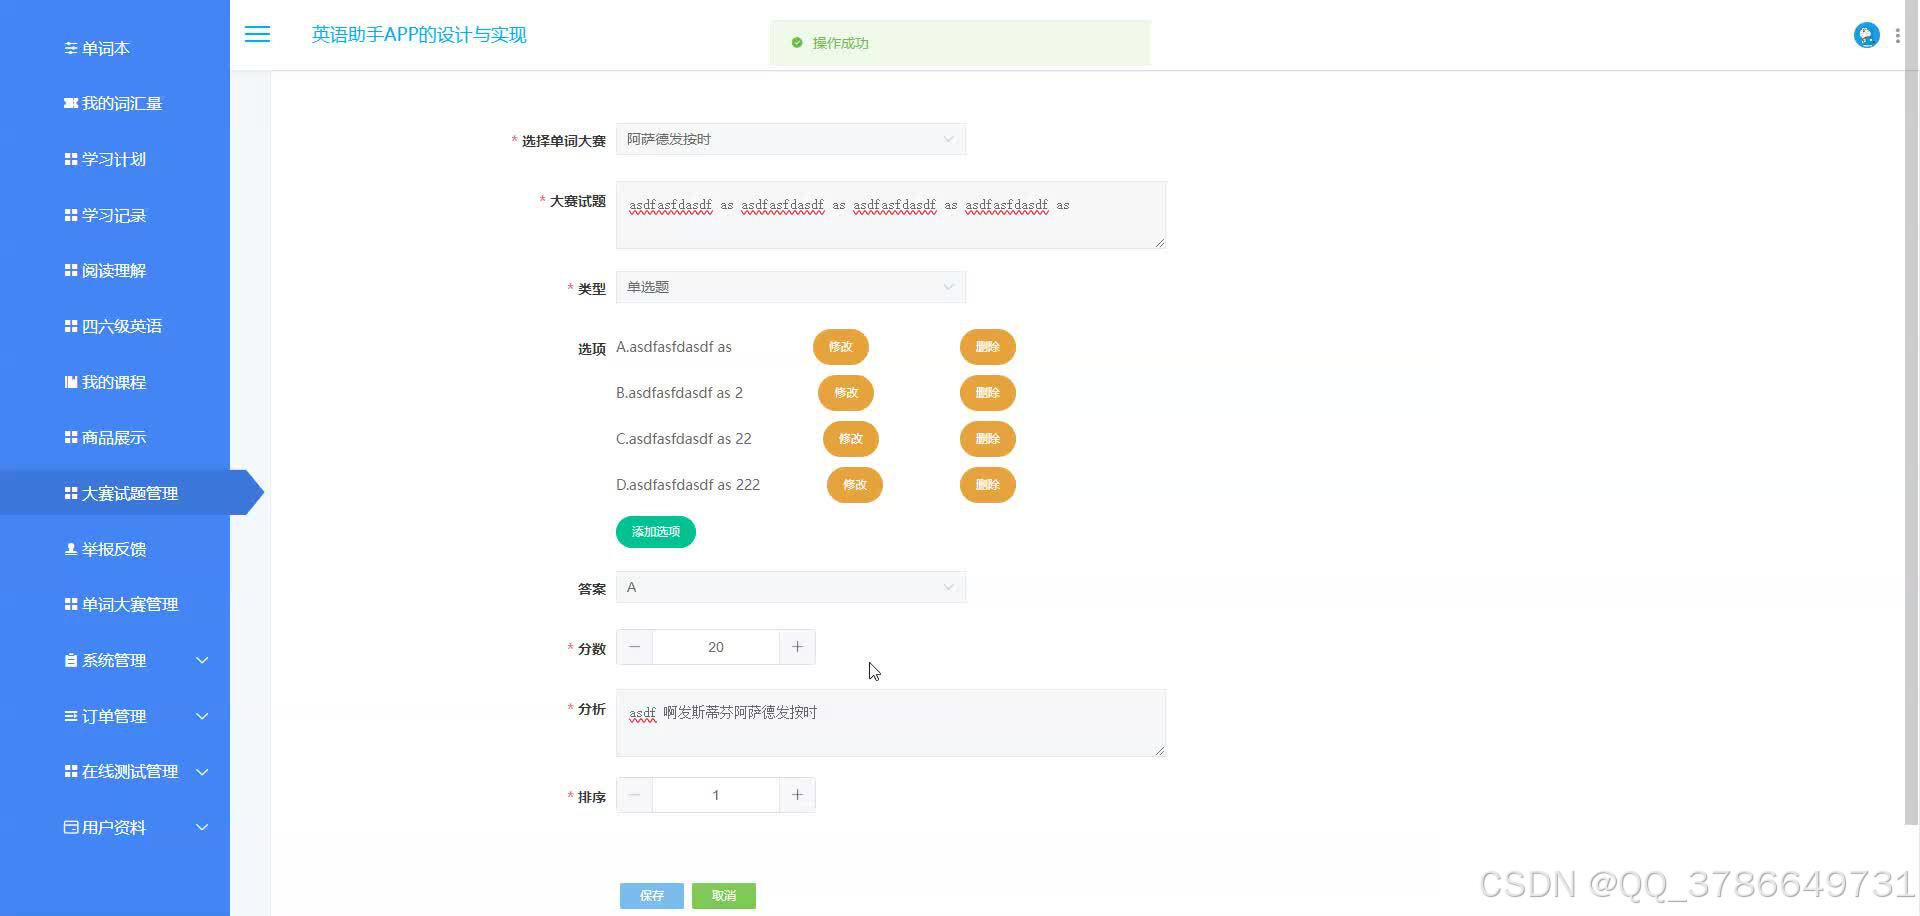Screen dimensions: 1920x916
Task: Toggle the hamburger sidebar menu icon
Action: [x=257, y=34]
